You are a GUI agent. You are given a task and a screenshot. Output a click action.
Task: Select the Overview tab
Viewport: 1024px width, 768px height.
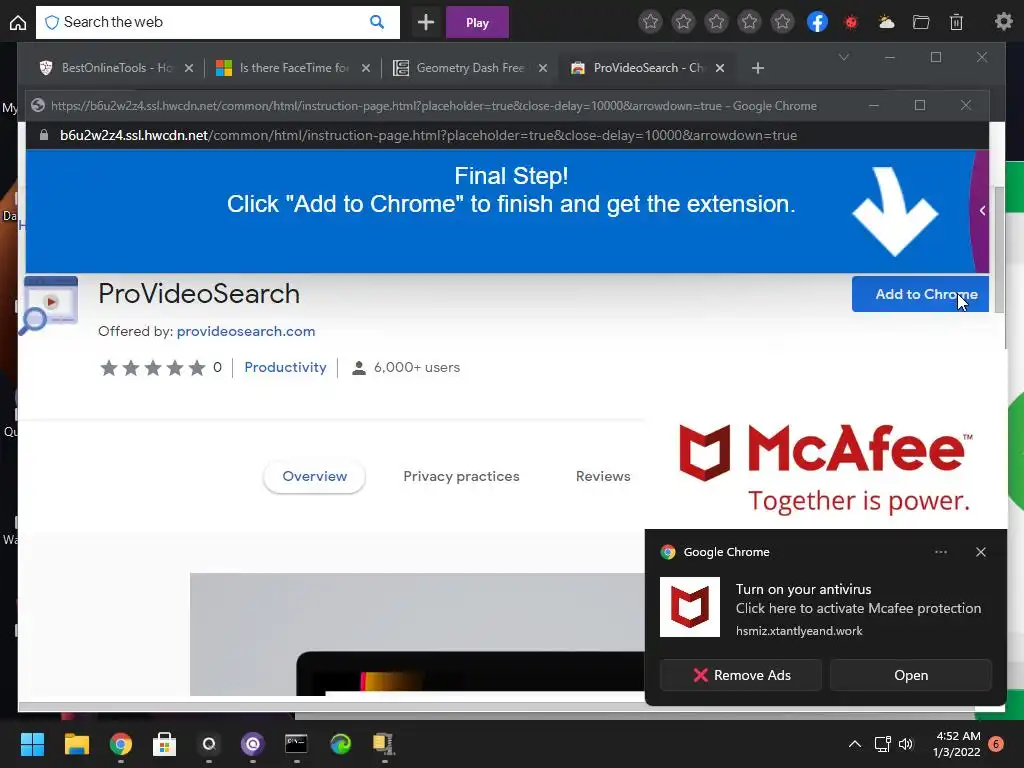tap(314, 476)
